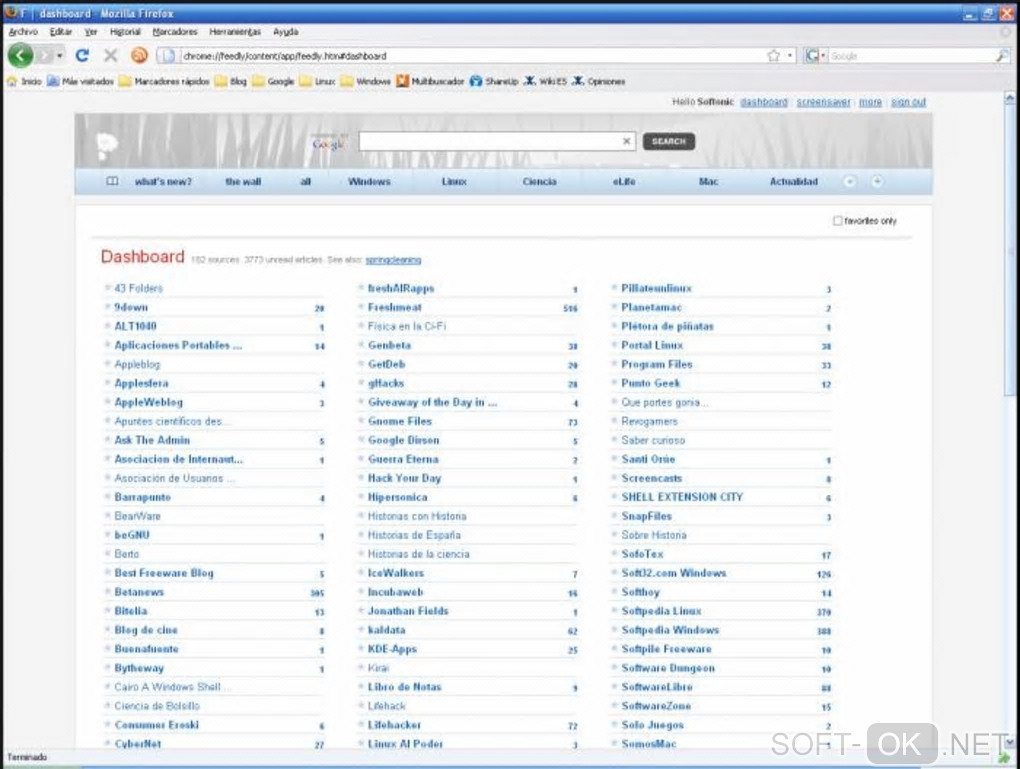This screenshot has height=769, width=1020.
Task: Reload the page with the blue refresh icon
Action: pyautogui.click(x=82, y=56)
